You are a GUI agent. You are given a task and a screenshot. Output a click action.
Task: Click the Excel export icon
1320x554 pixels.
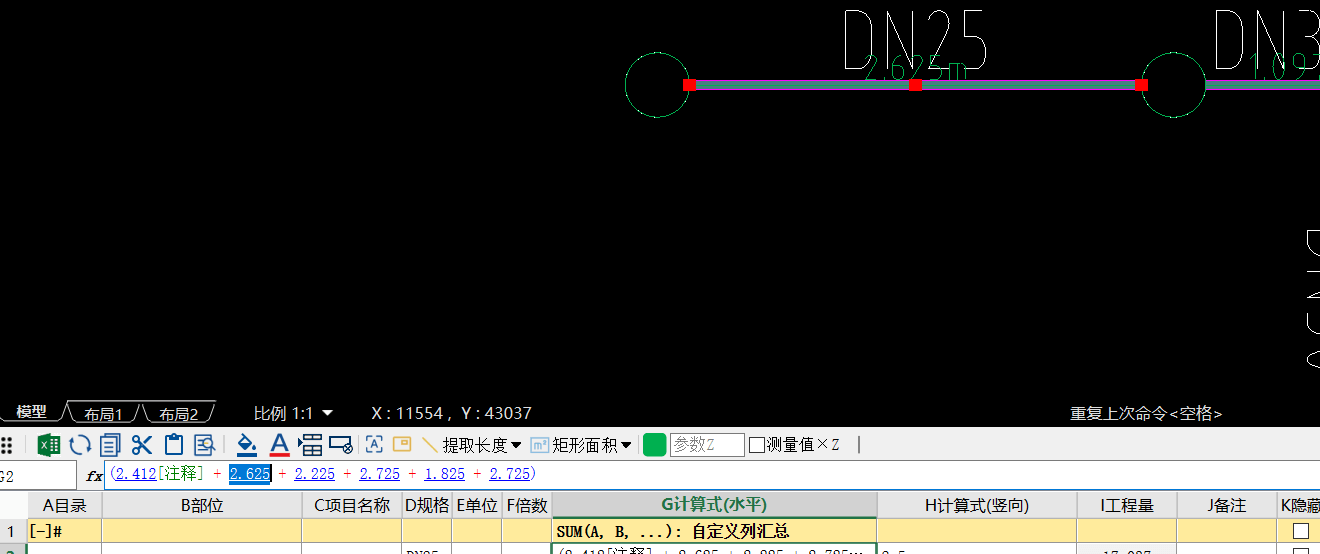[x=49, y=445]
